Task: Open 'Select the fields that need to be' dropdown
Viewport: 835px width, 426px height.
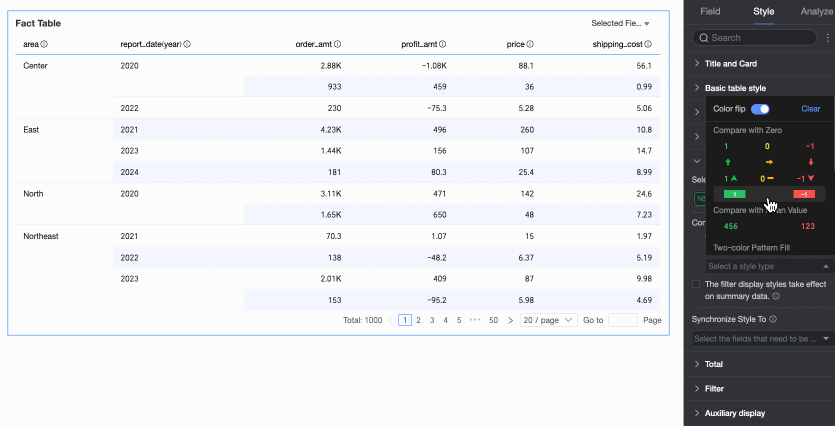Action: click(x=763, y=339)
